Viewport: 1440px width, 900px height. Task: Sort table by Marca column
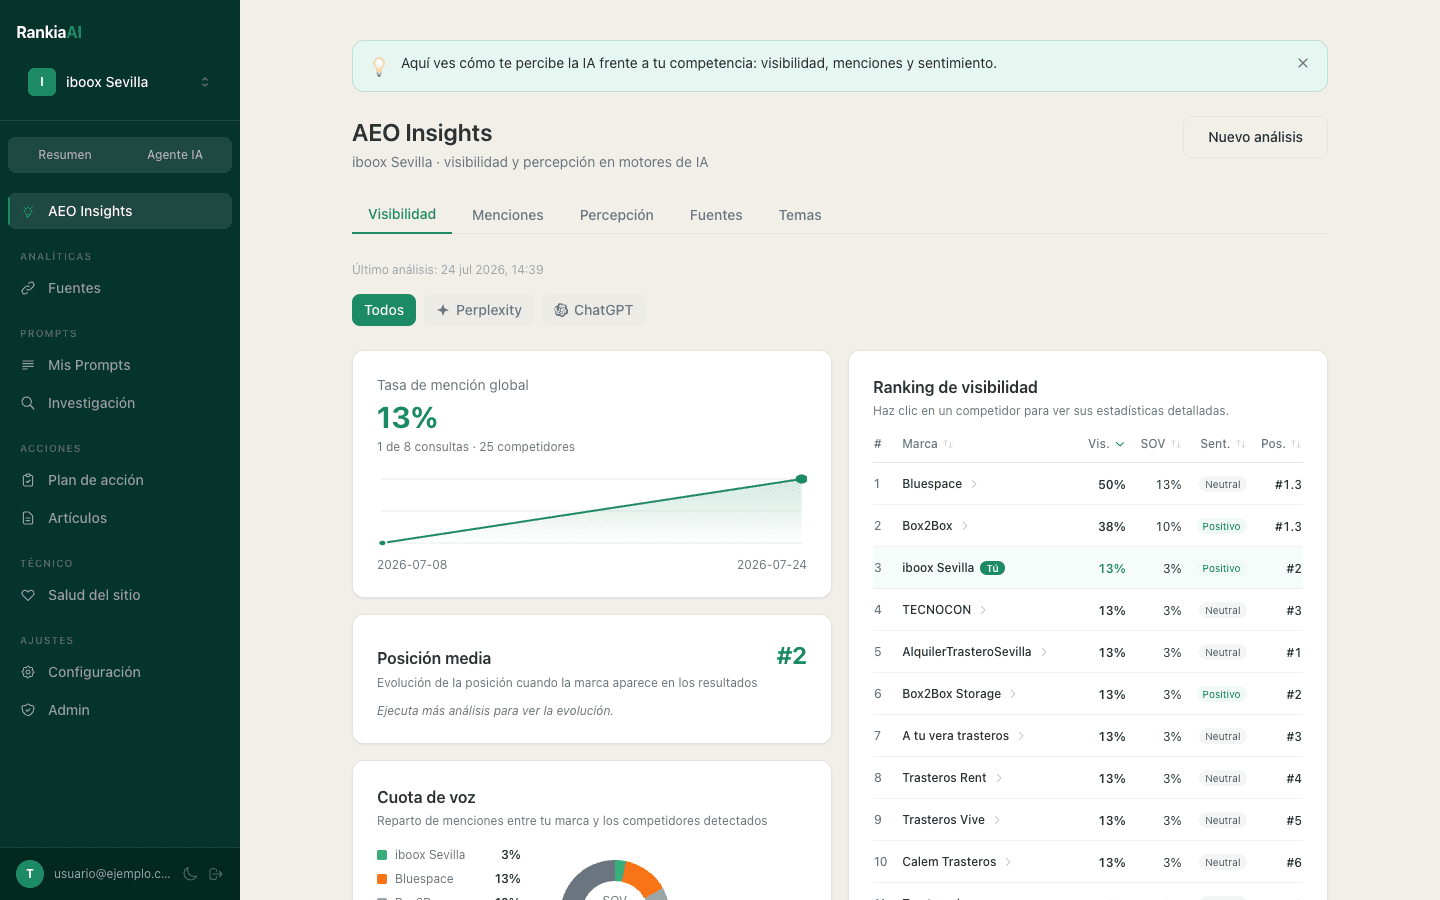tap(927, 444)
